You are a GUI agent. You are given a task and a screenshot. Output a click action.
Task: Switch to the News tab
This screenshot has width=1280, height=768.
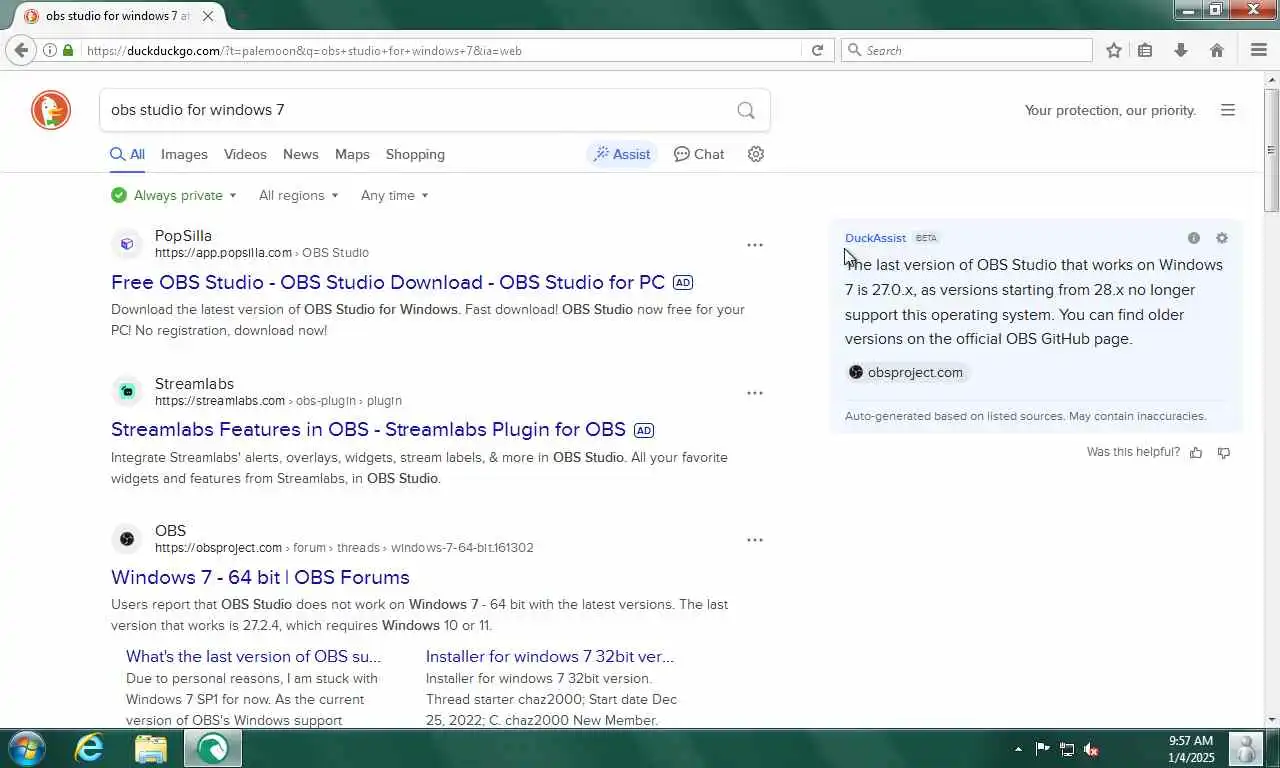(x=300, y=154)
